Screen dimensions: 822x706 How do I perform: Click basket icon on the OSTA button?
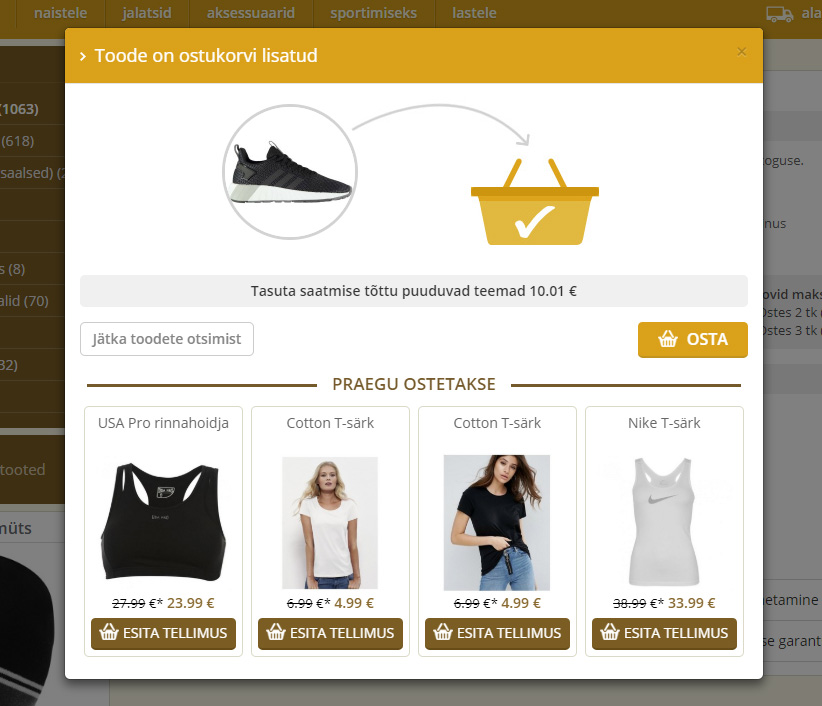[668, 339]
